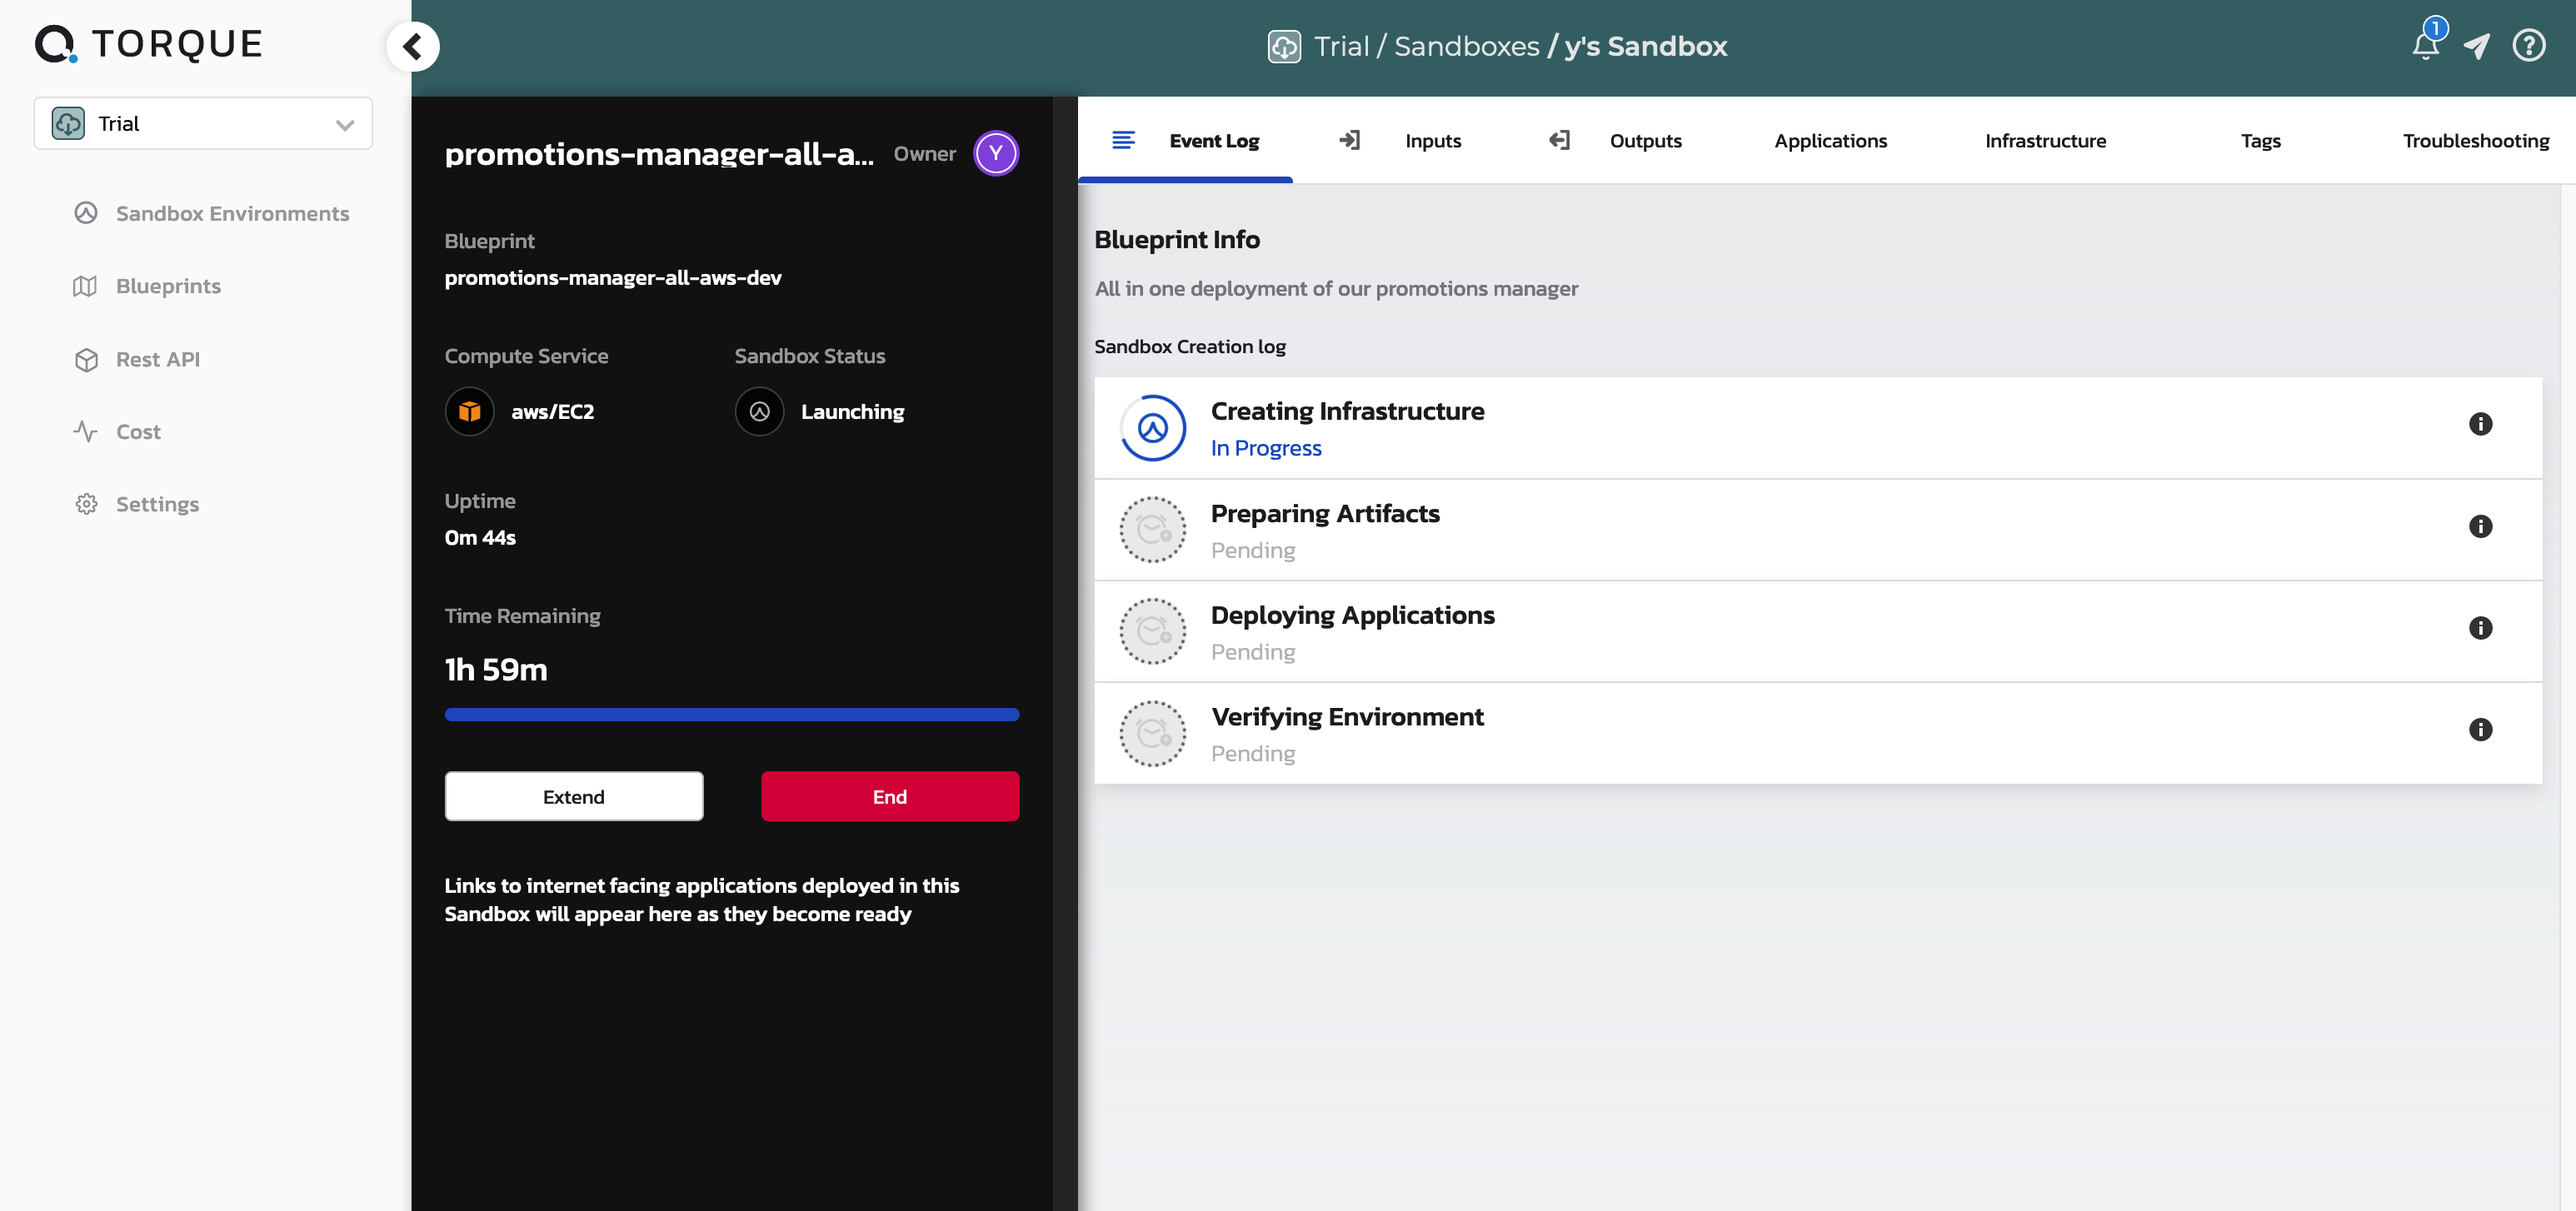Click the Event Log list icon
This screenshot has height=1211, width=2576.
[x=1123, y=140]
